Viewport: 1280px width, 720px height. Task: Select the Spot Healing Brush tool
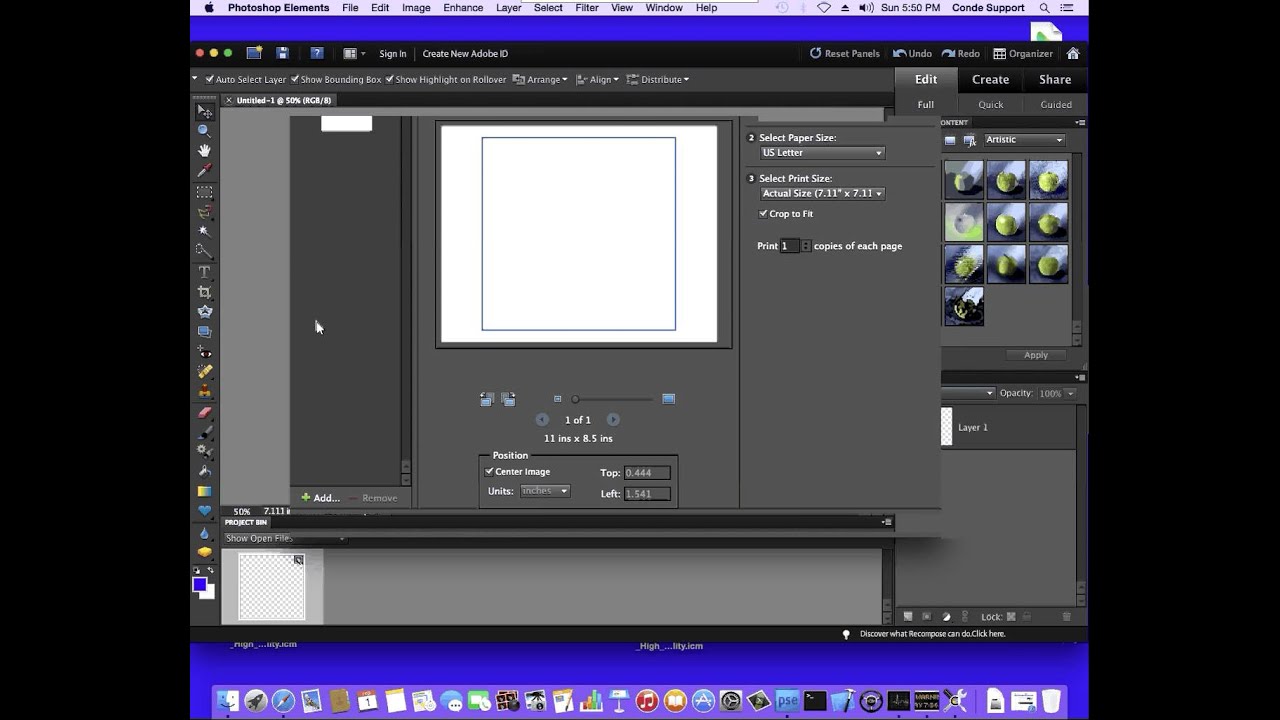[x=204, y=372]
